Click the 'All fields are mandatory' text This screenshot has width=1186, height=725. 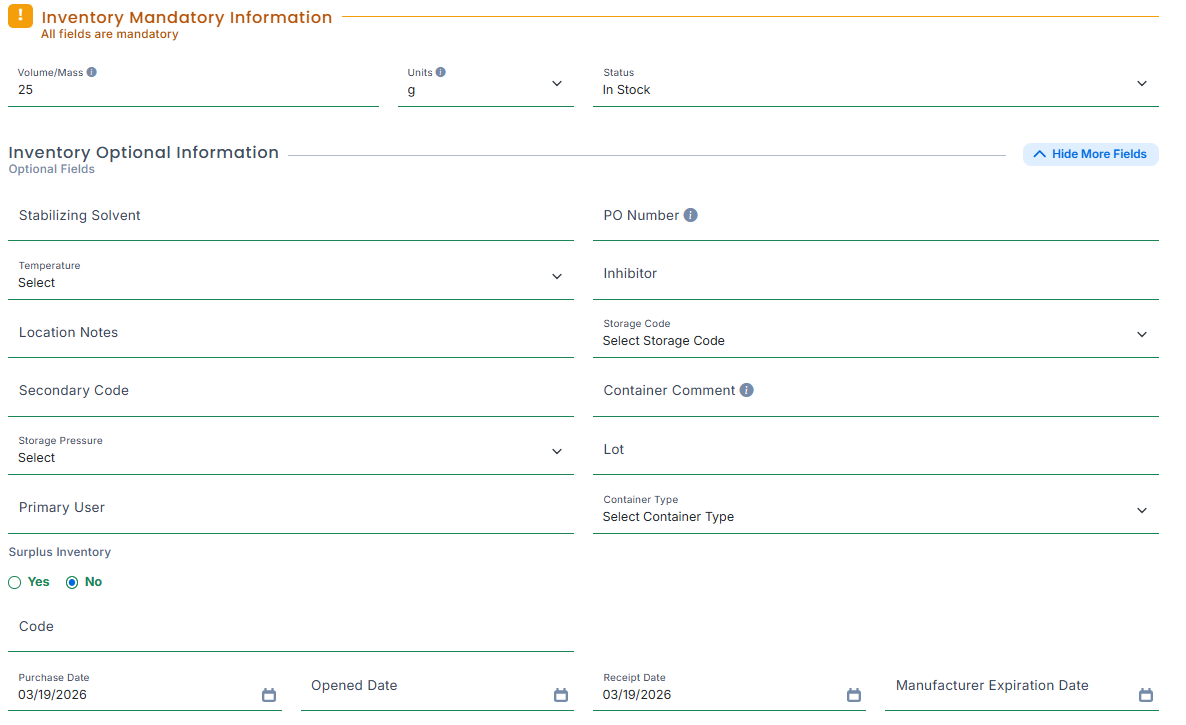tap(110, 34)
